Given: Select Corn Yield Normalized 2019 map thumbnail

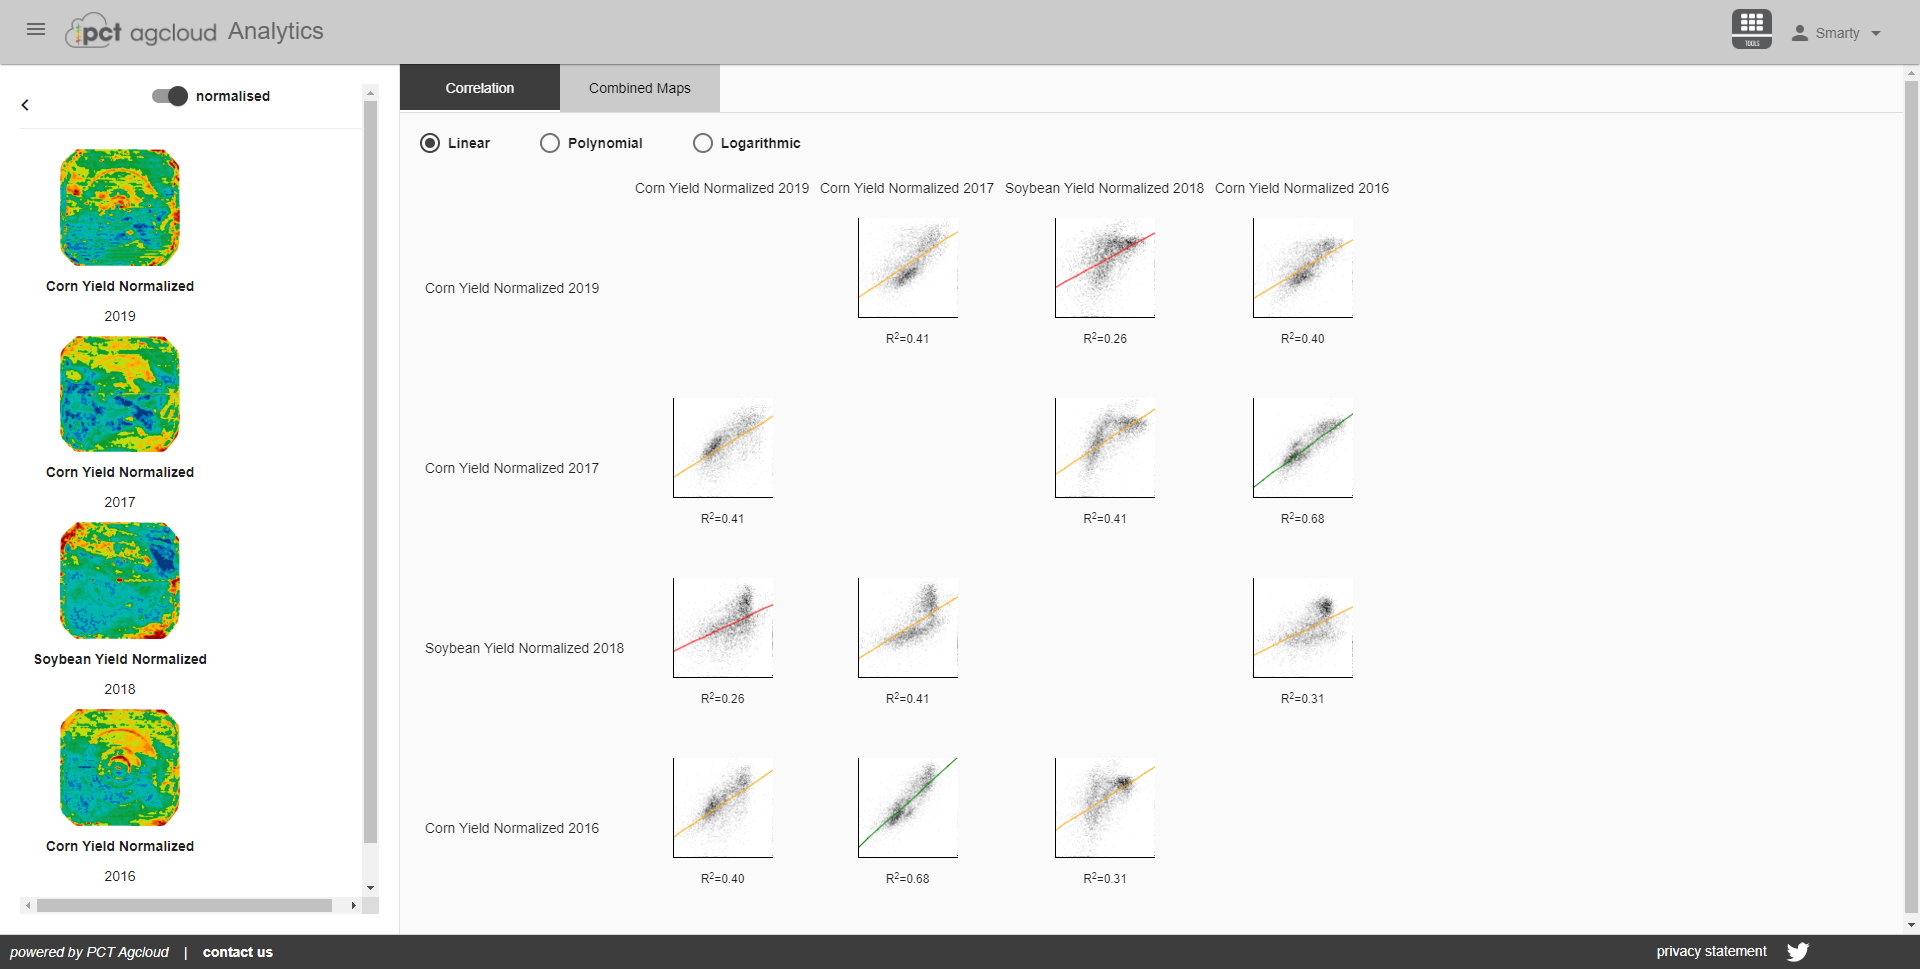Looking at the screenshot, I should point(120,208).
